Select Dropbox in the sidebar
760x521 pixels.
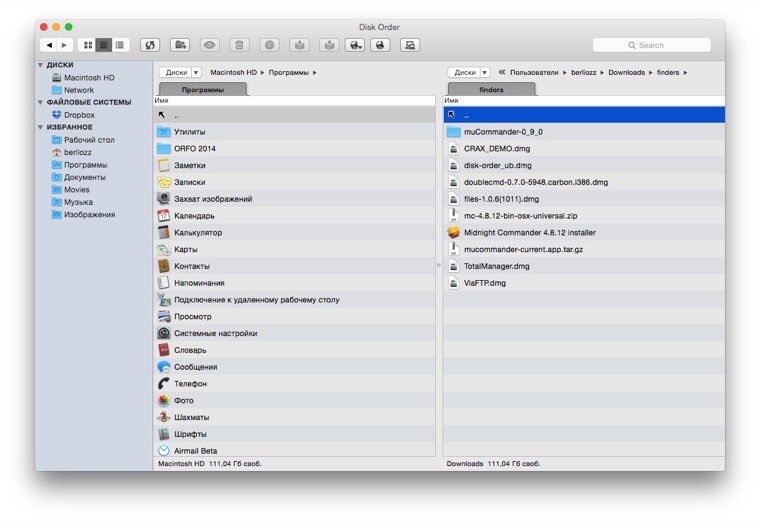click(79, 115)
